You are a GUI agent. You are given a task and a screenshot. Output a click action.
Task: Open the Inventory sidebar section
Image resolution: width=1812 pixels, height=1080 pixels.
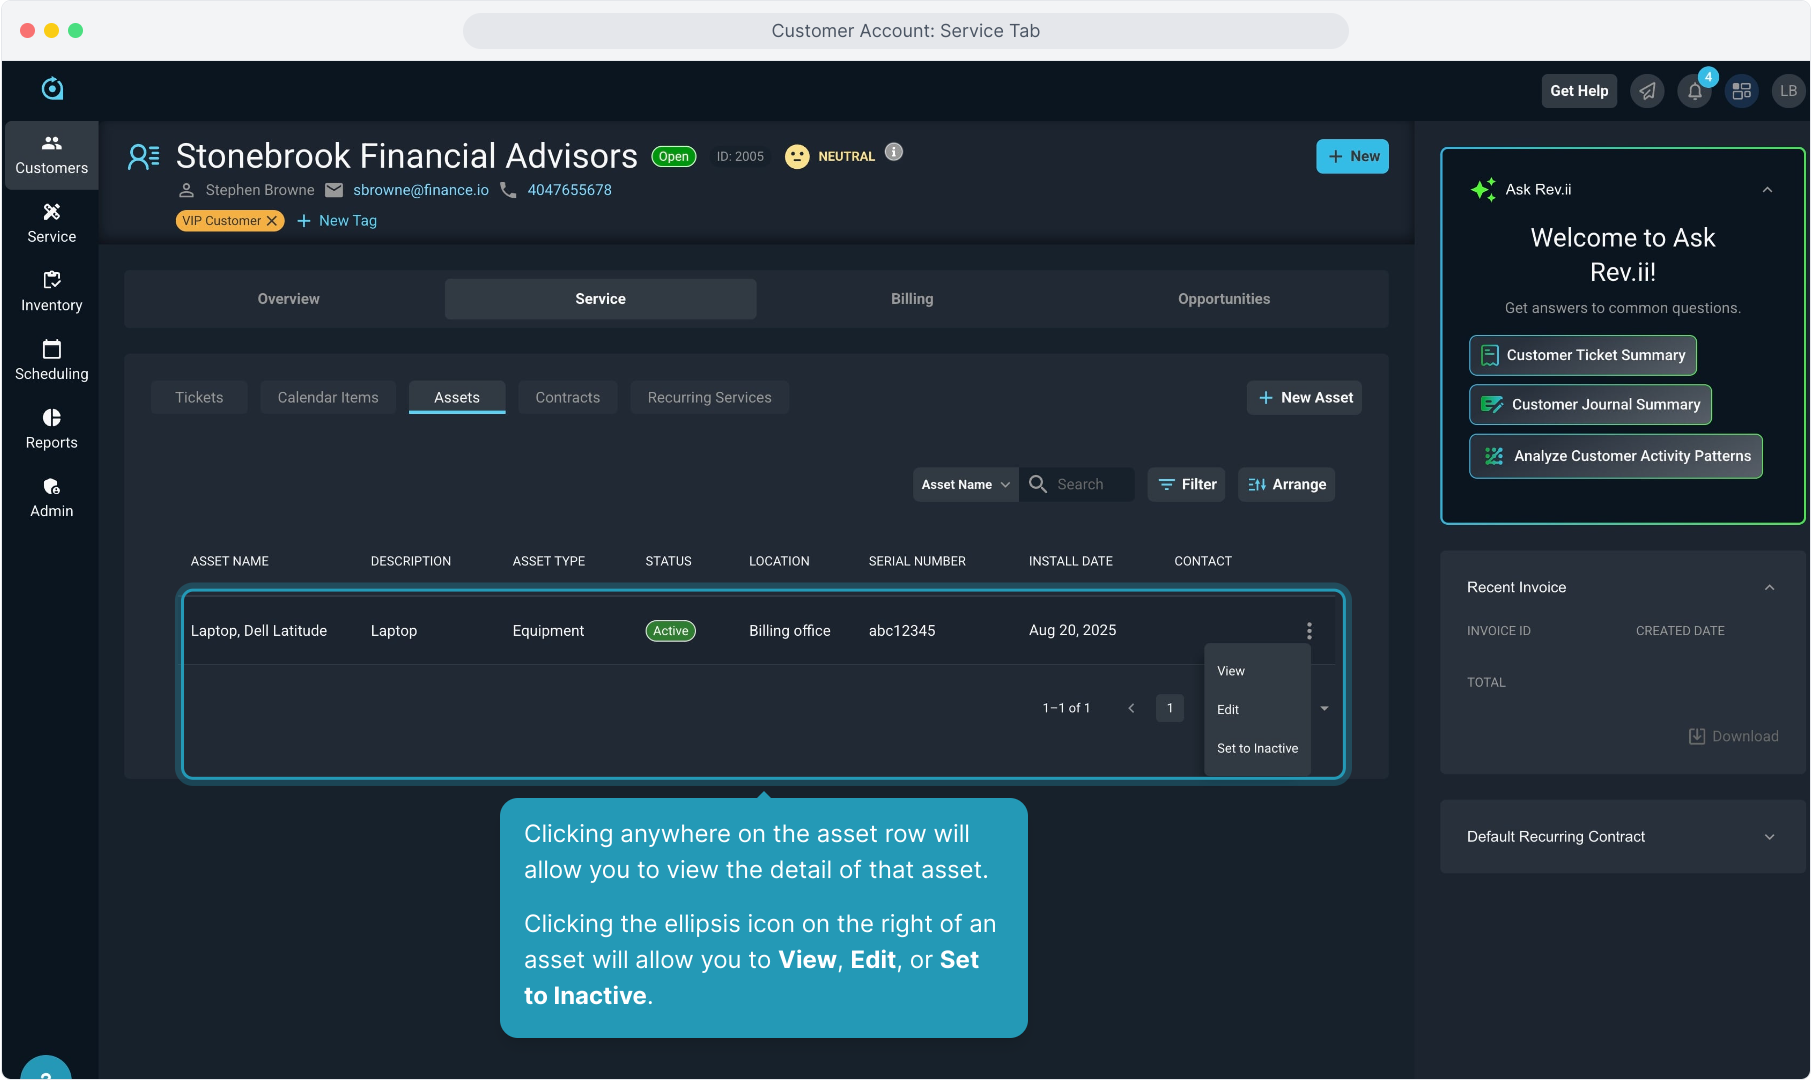tap(52, 291)
